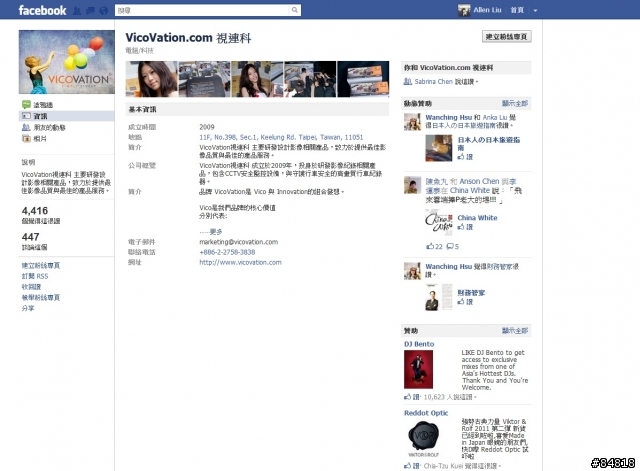Viewport: 640px width, 471px height.
Task: Open the Keelung Rd. Taipei address link
Action: (x=281, y=137)
